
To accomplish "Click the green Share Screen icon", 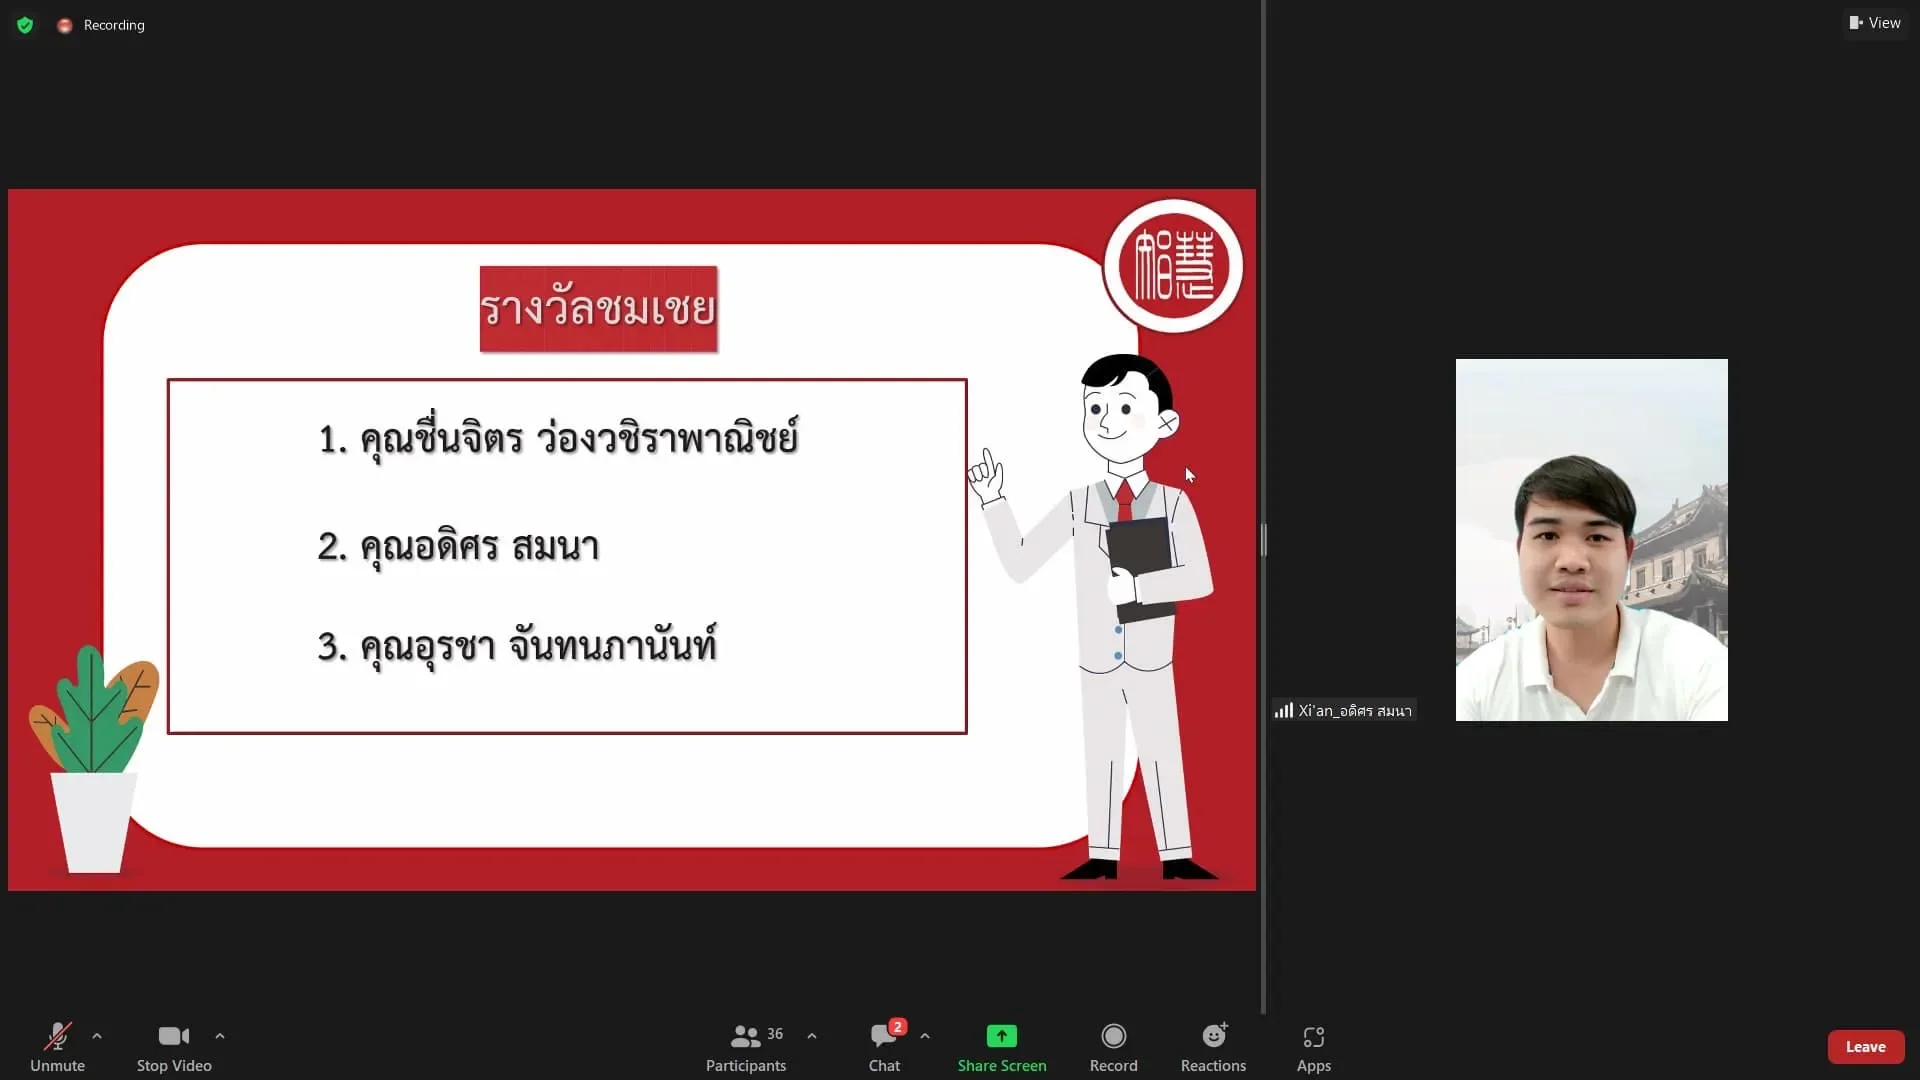I will coord(1001,1036).
